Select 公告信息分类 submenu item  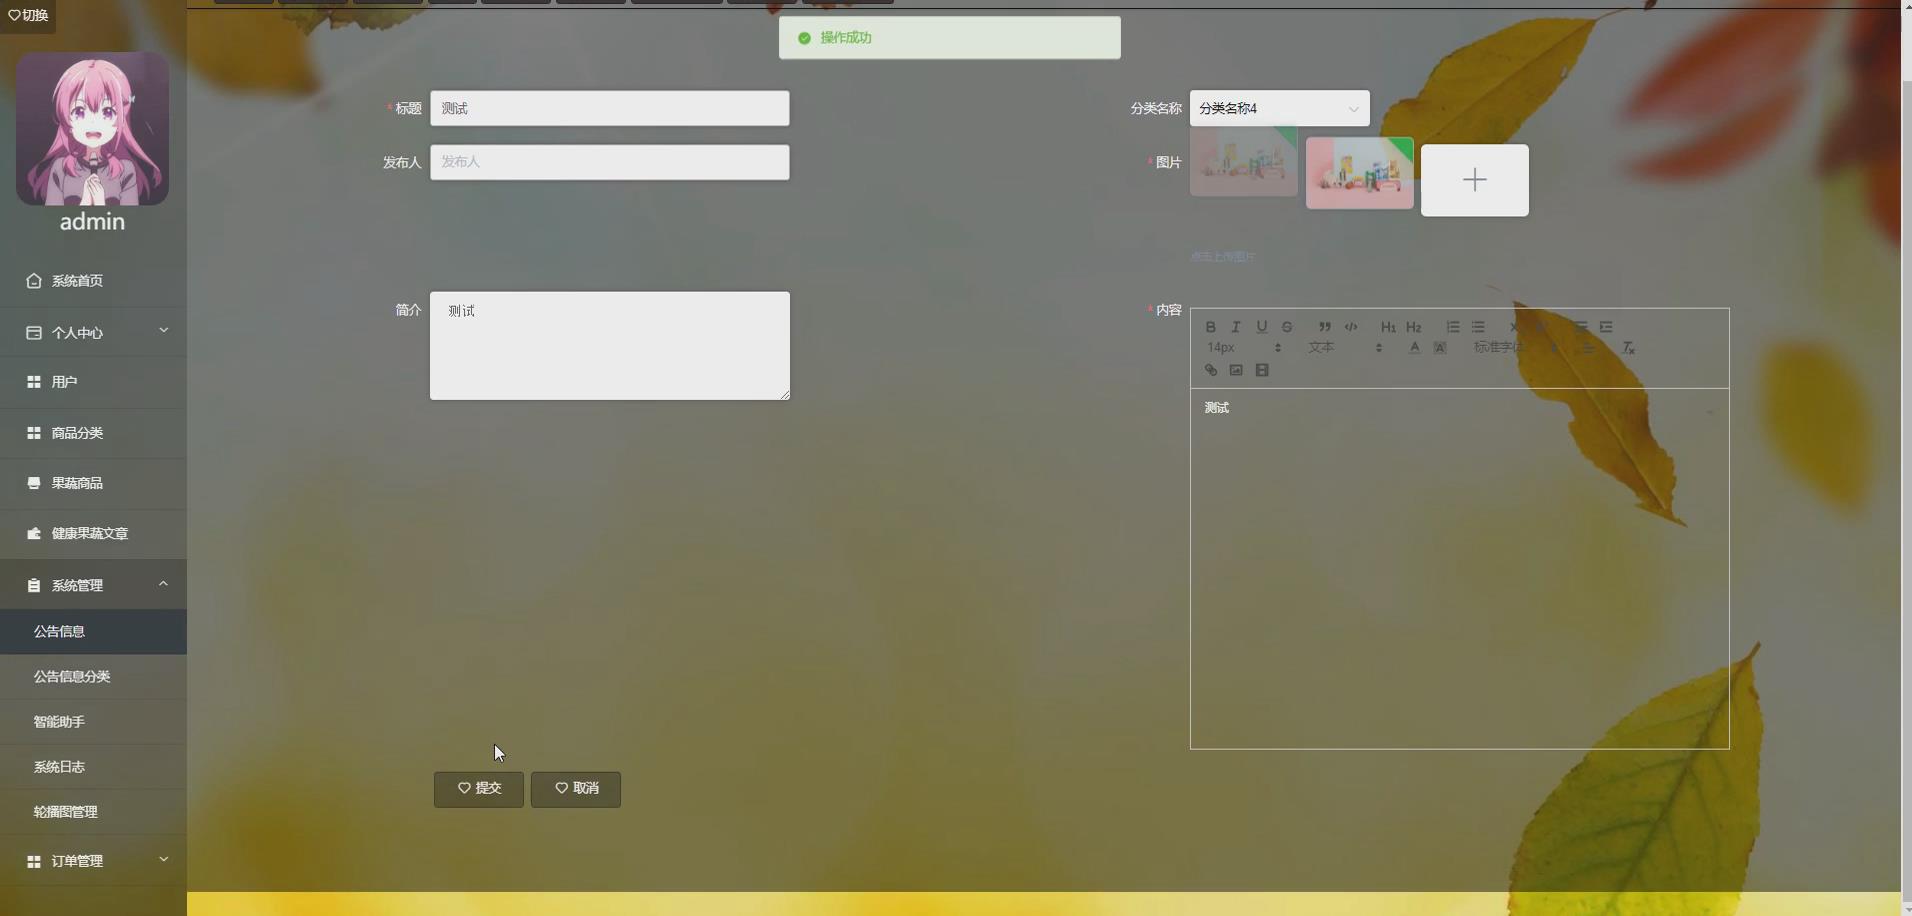(x=93, y=677)
